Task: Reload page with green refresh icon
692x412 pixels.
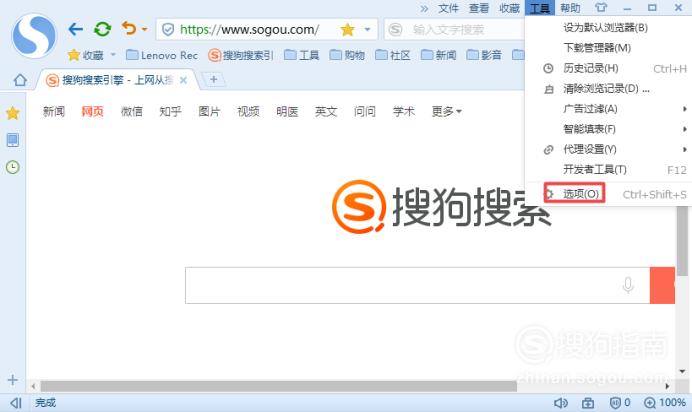Action: pos(102,30)
